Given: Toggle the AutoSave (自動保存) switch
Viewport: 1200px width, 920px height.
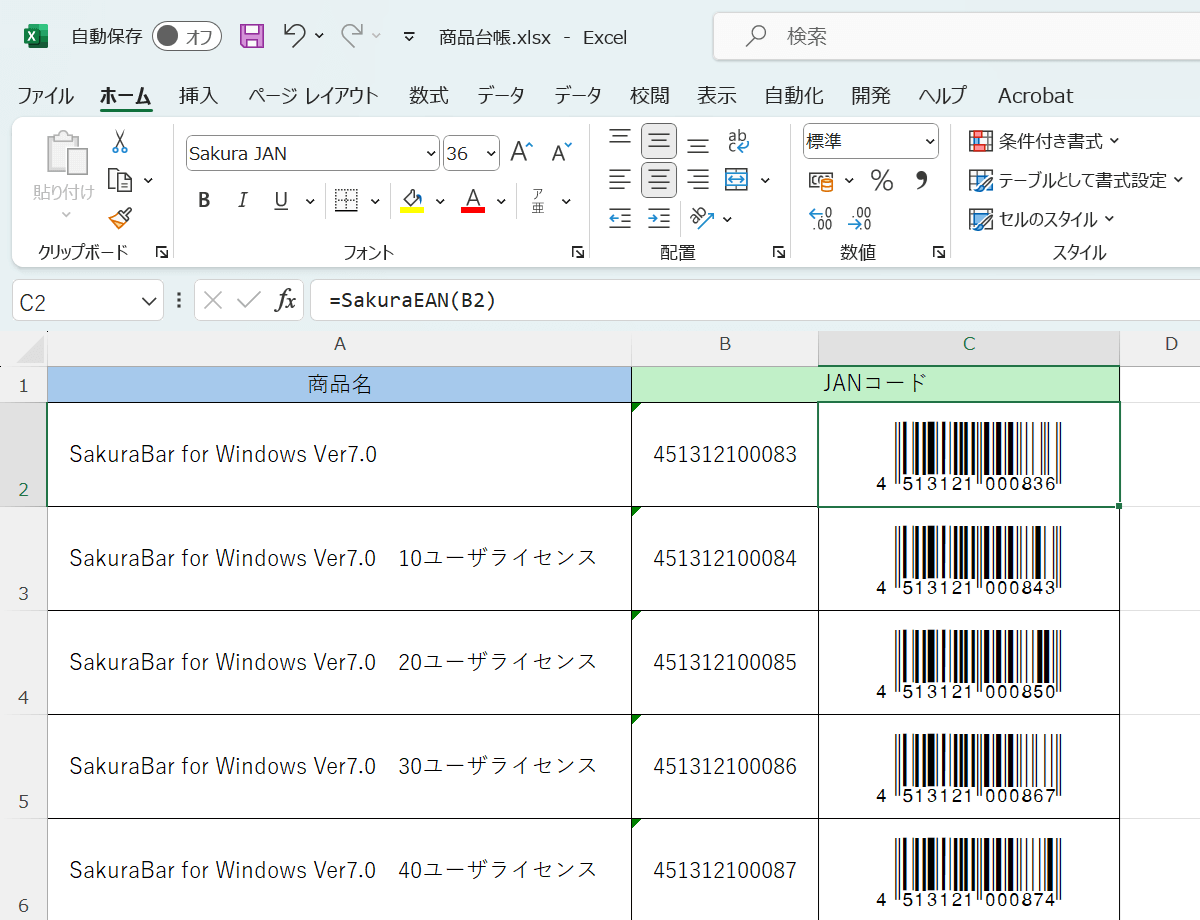Looking at the screenshot, I should 187,37.
